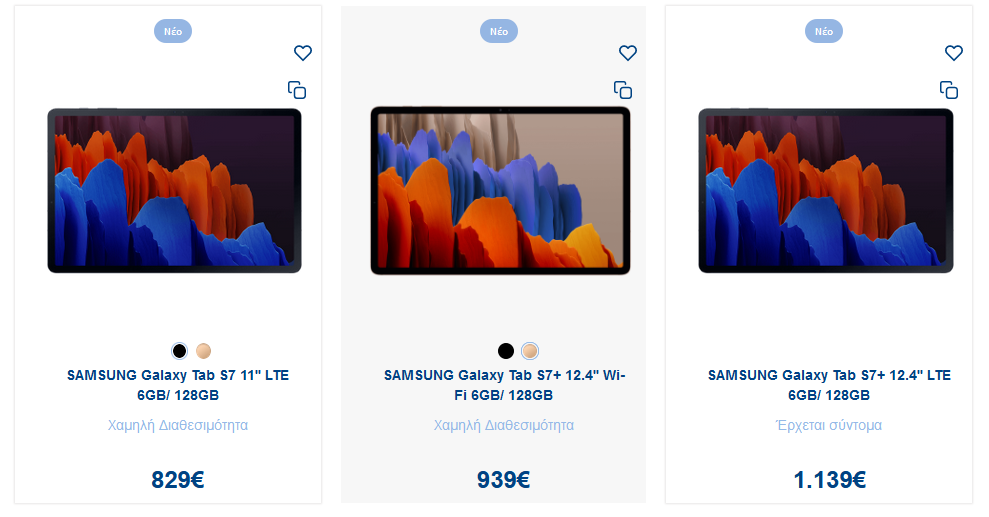Click the 1.139€ price
The height and width of the screenshot is (517, 989).
tap(829, 480)
